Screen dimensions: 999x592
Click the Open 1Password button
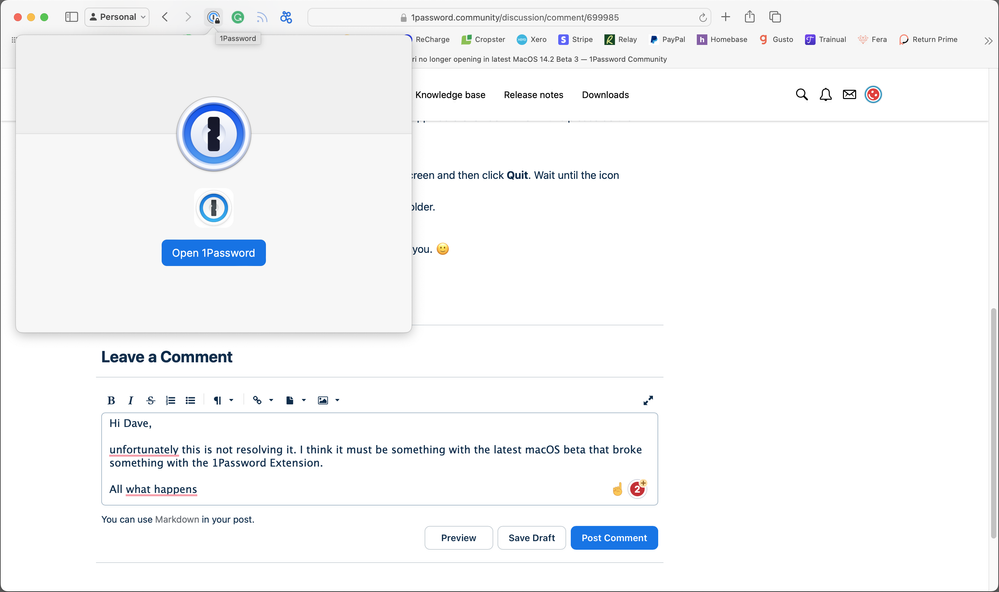point(213,253)
